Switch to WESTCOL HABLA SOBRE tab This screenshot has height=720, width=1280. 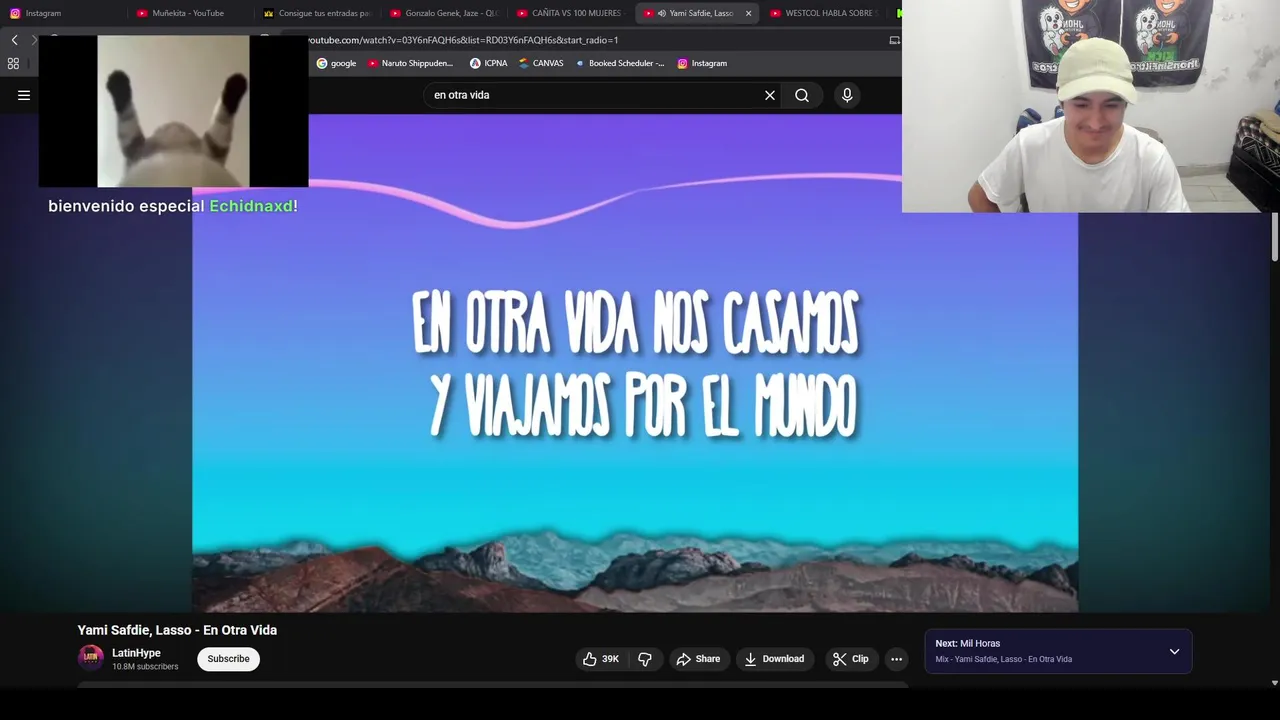click(x=825, y=13)
